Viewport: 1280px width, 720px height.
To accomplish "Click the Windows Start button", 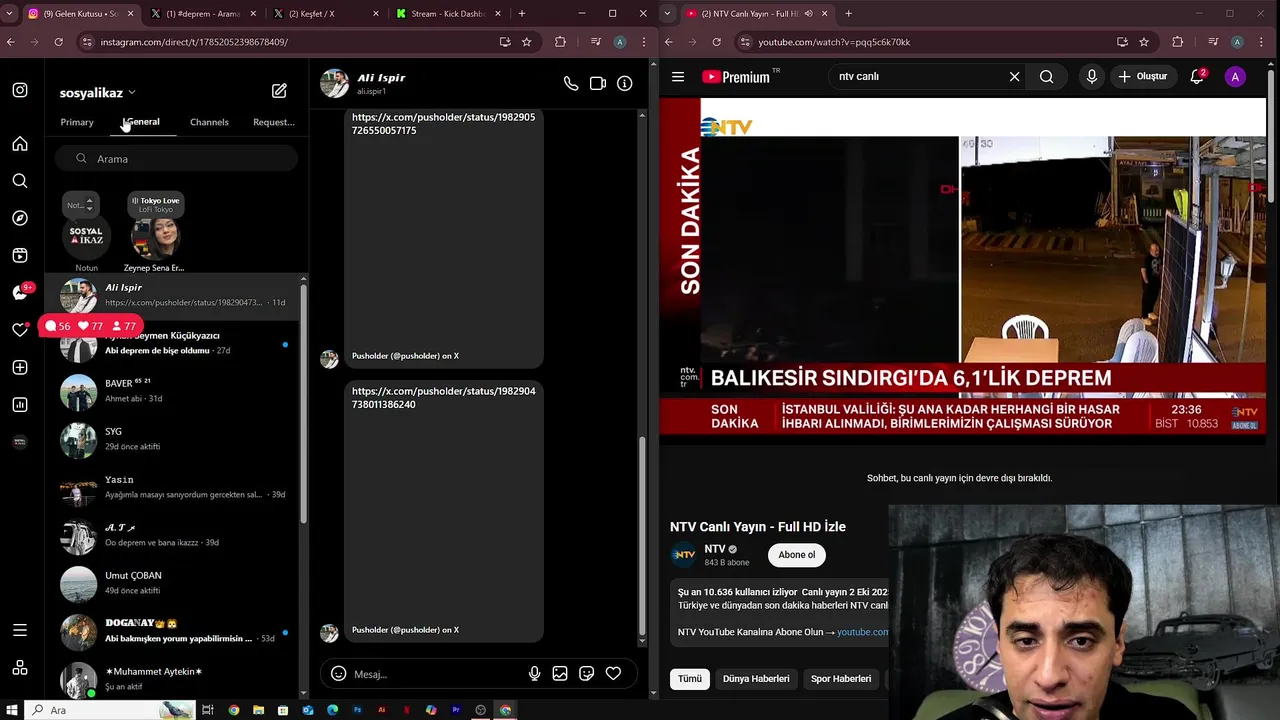I will [11, 710].
